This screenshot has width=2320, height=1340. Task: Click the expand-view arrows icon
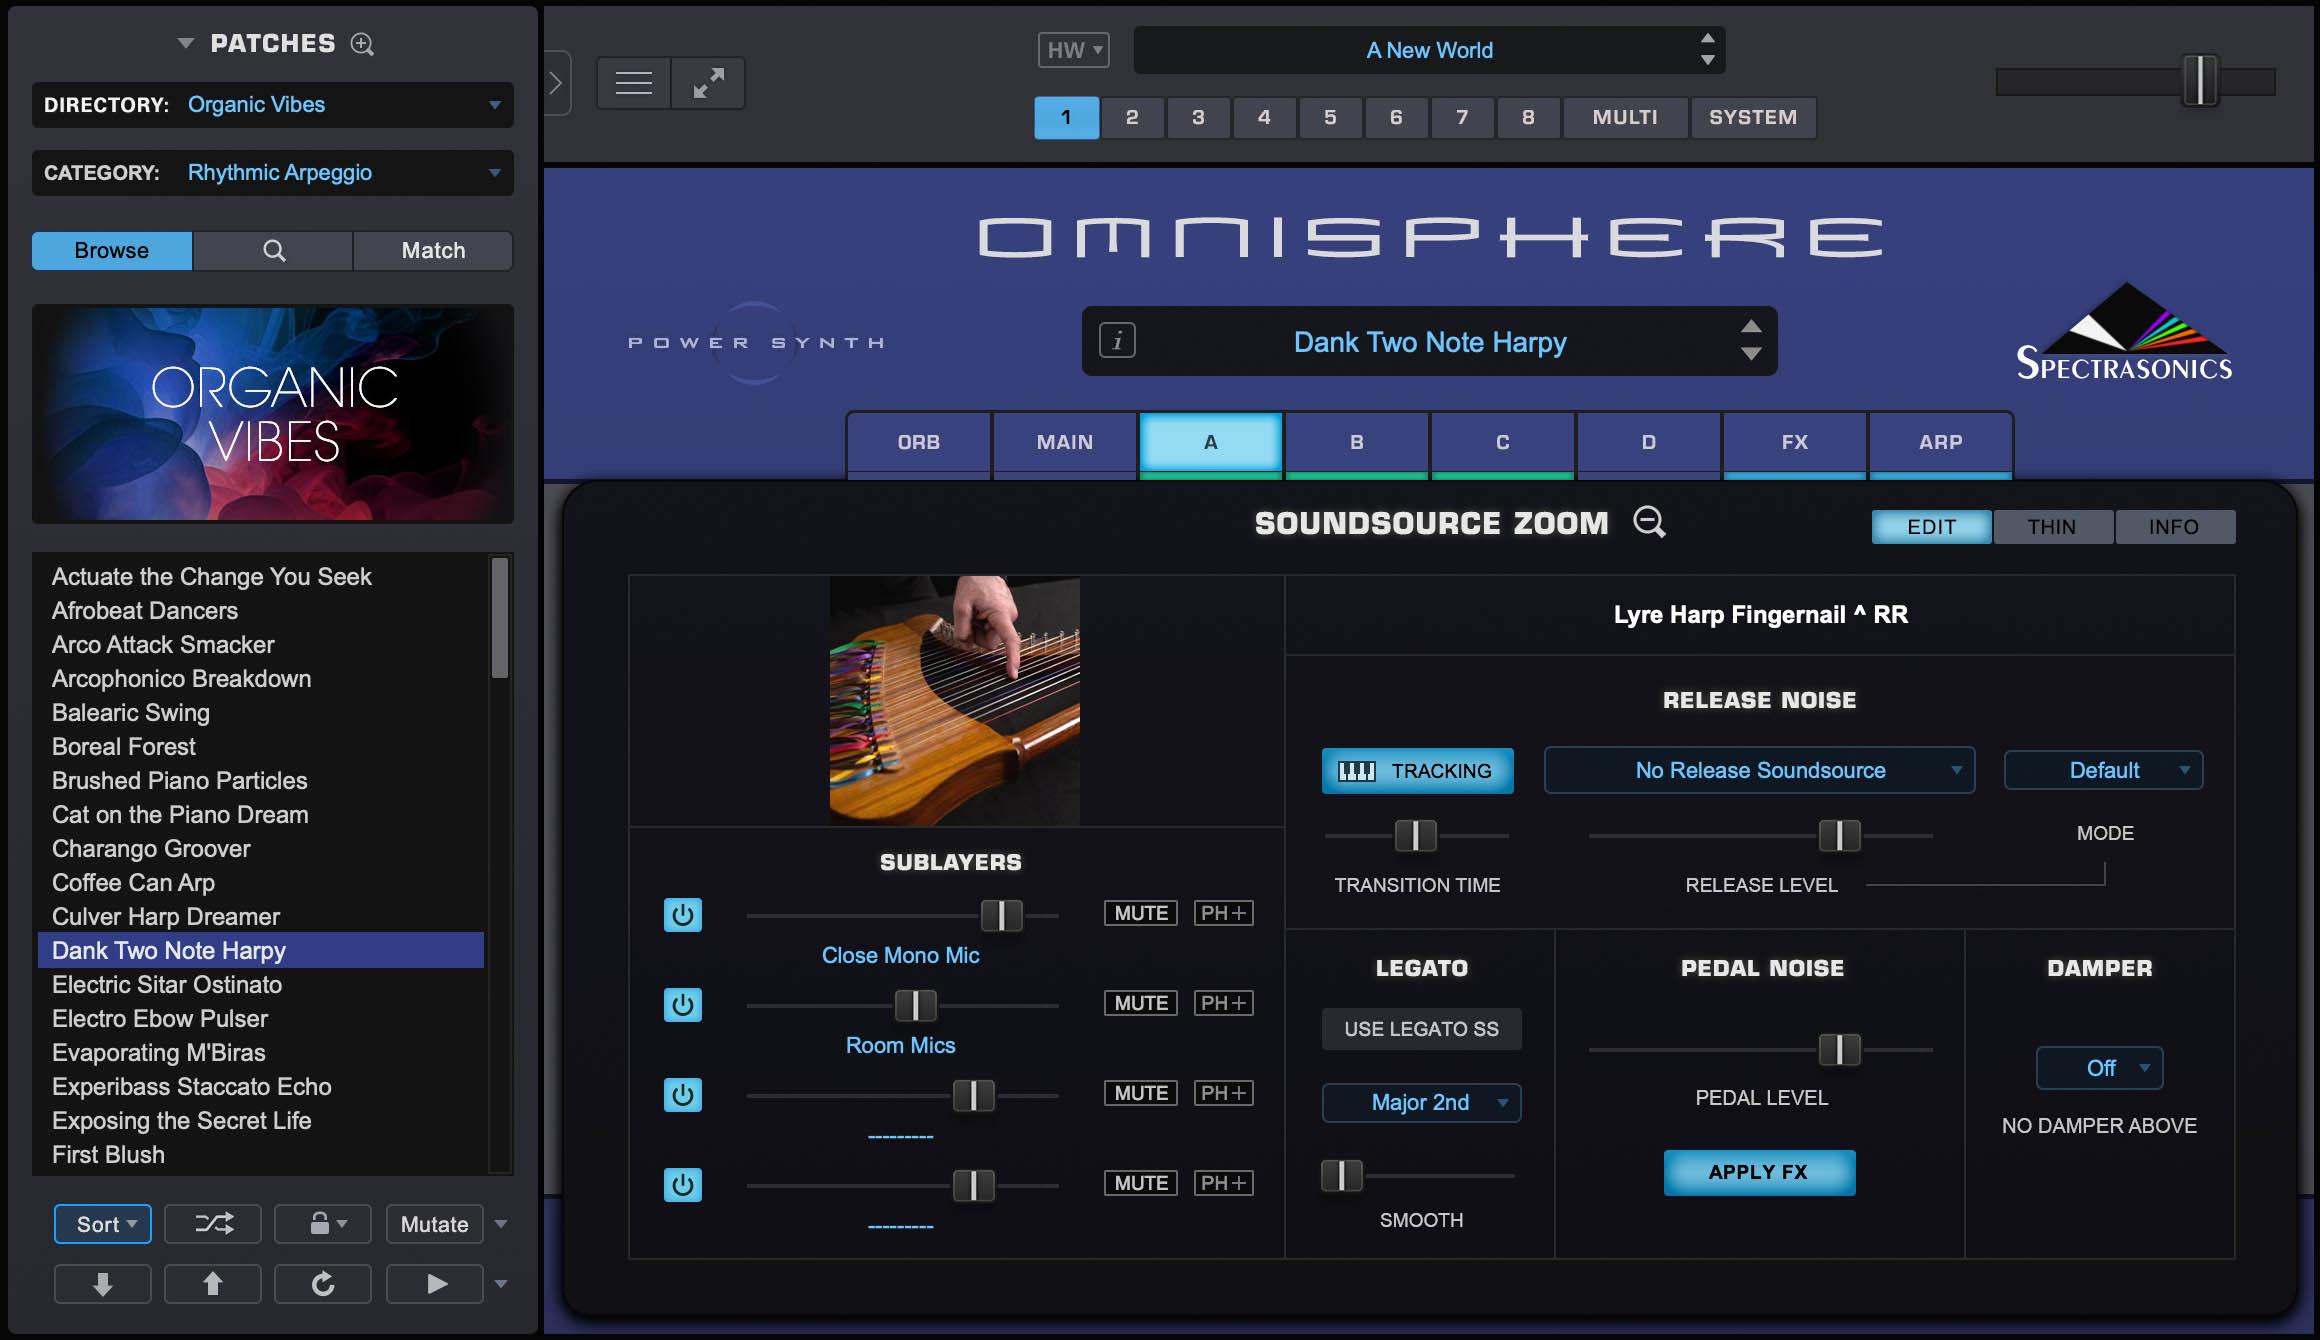coord(709,82)
